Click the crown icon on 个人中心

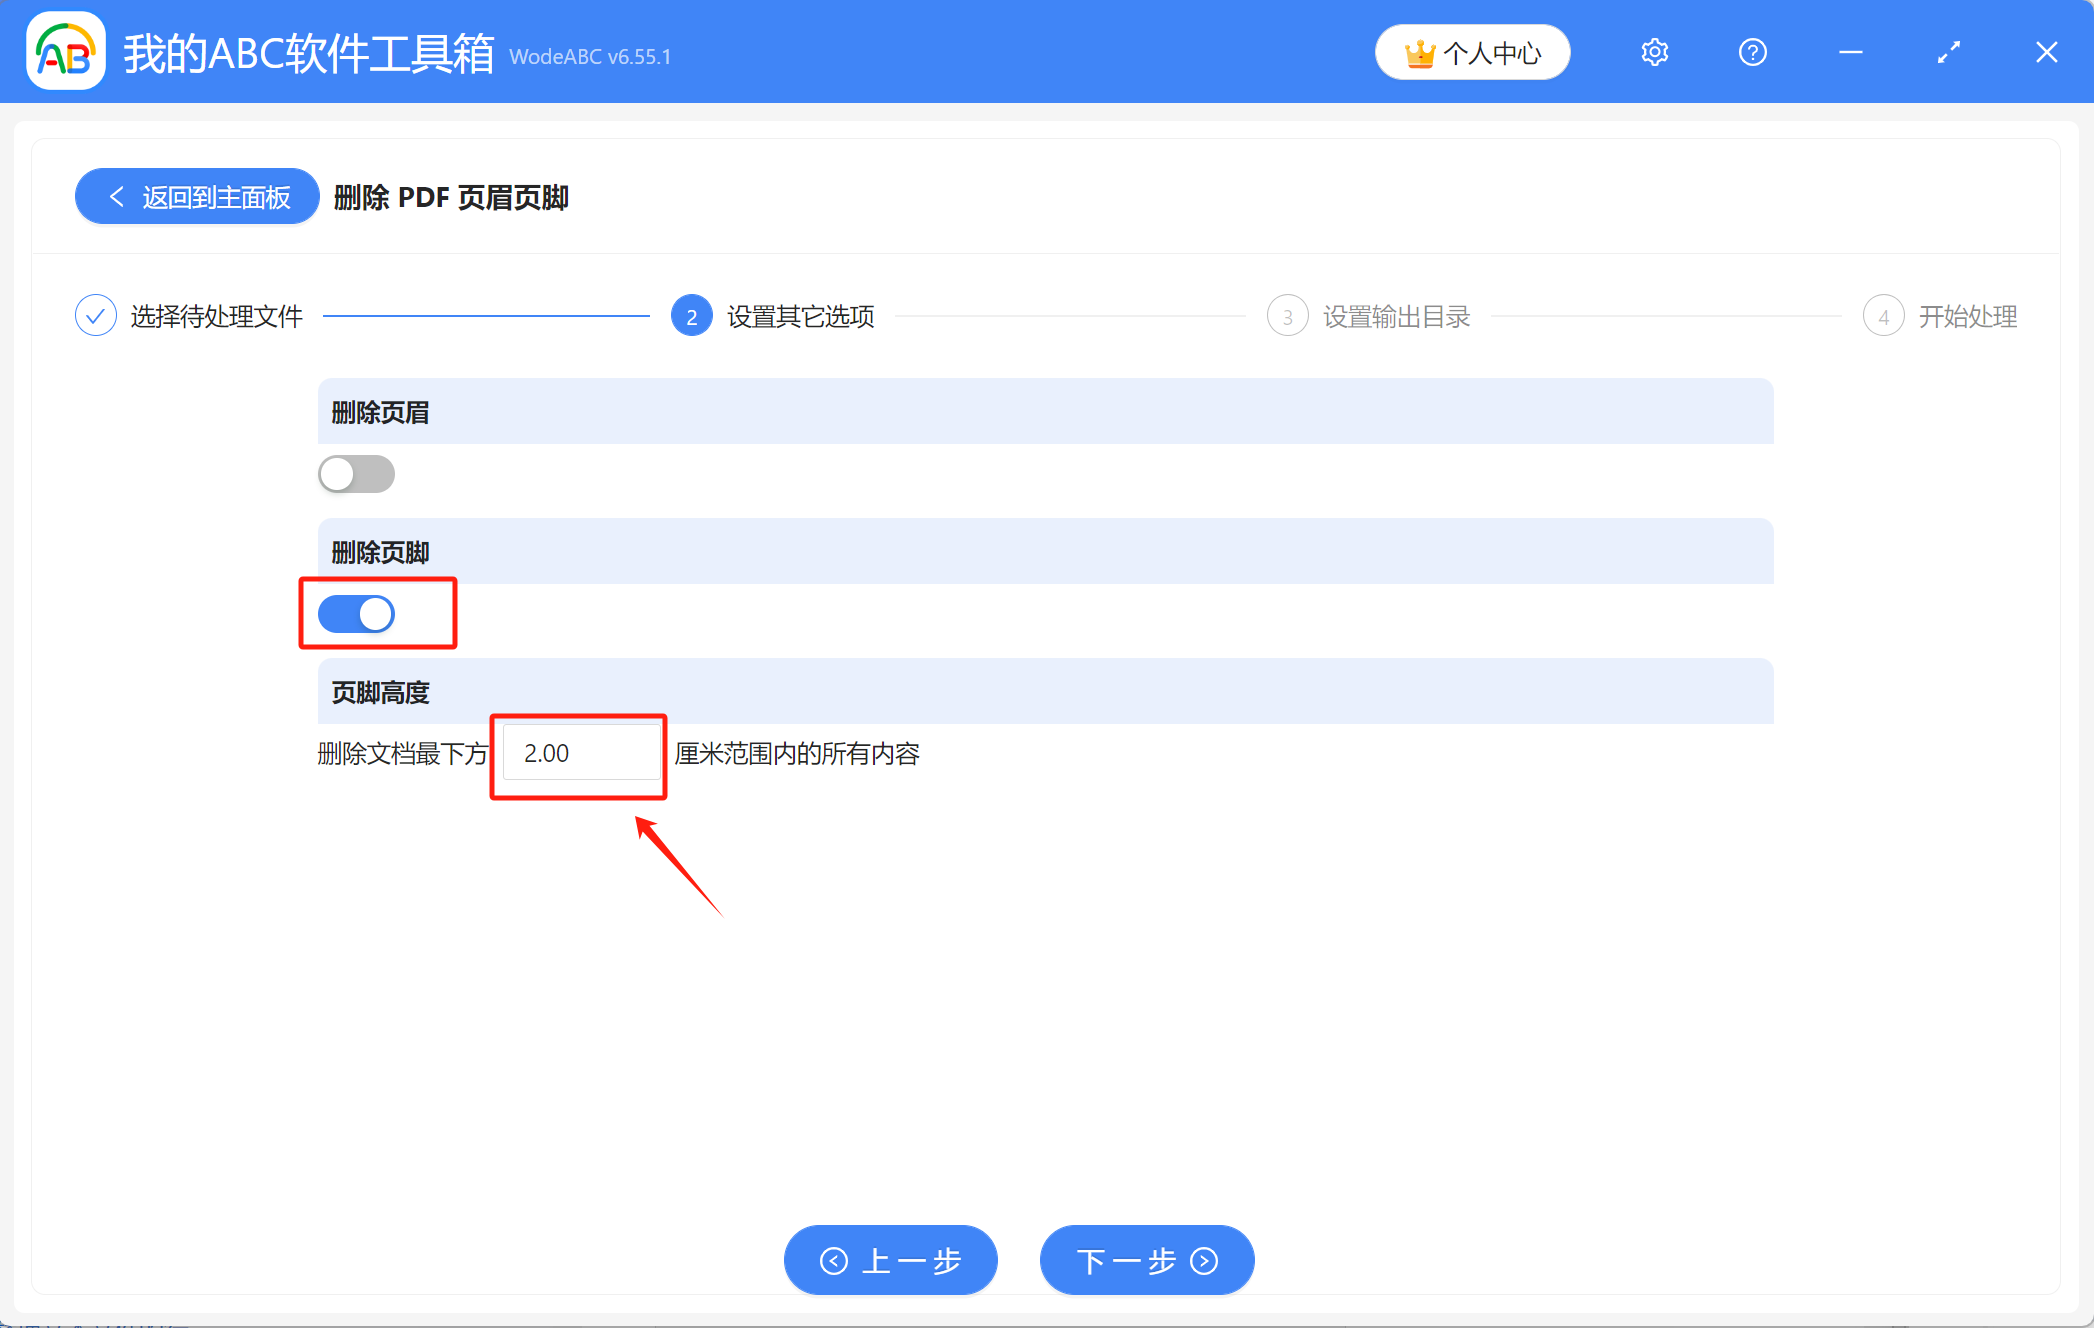1421,52
